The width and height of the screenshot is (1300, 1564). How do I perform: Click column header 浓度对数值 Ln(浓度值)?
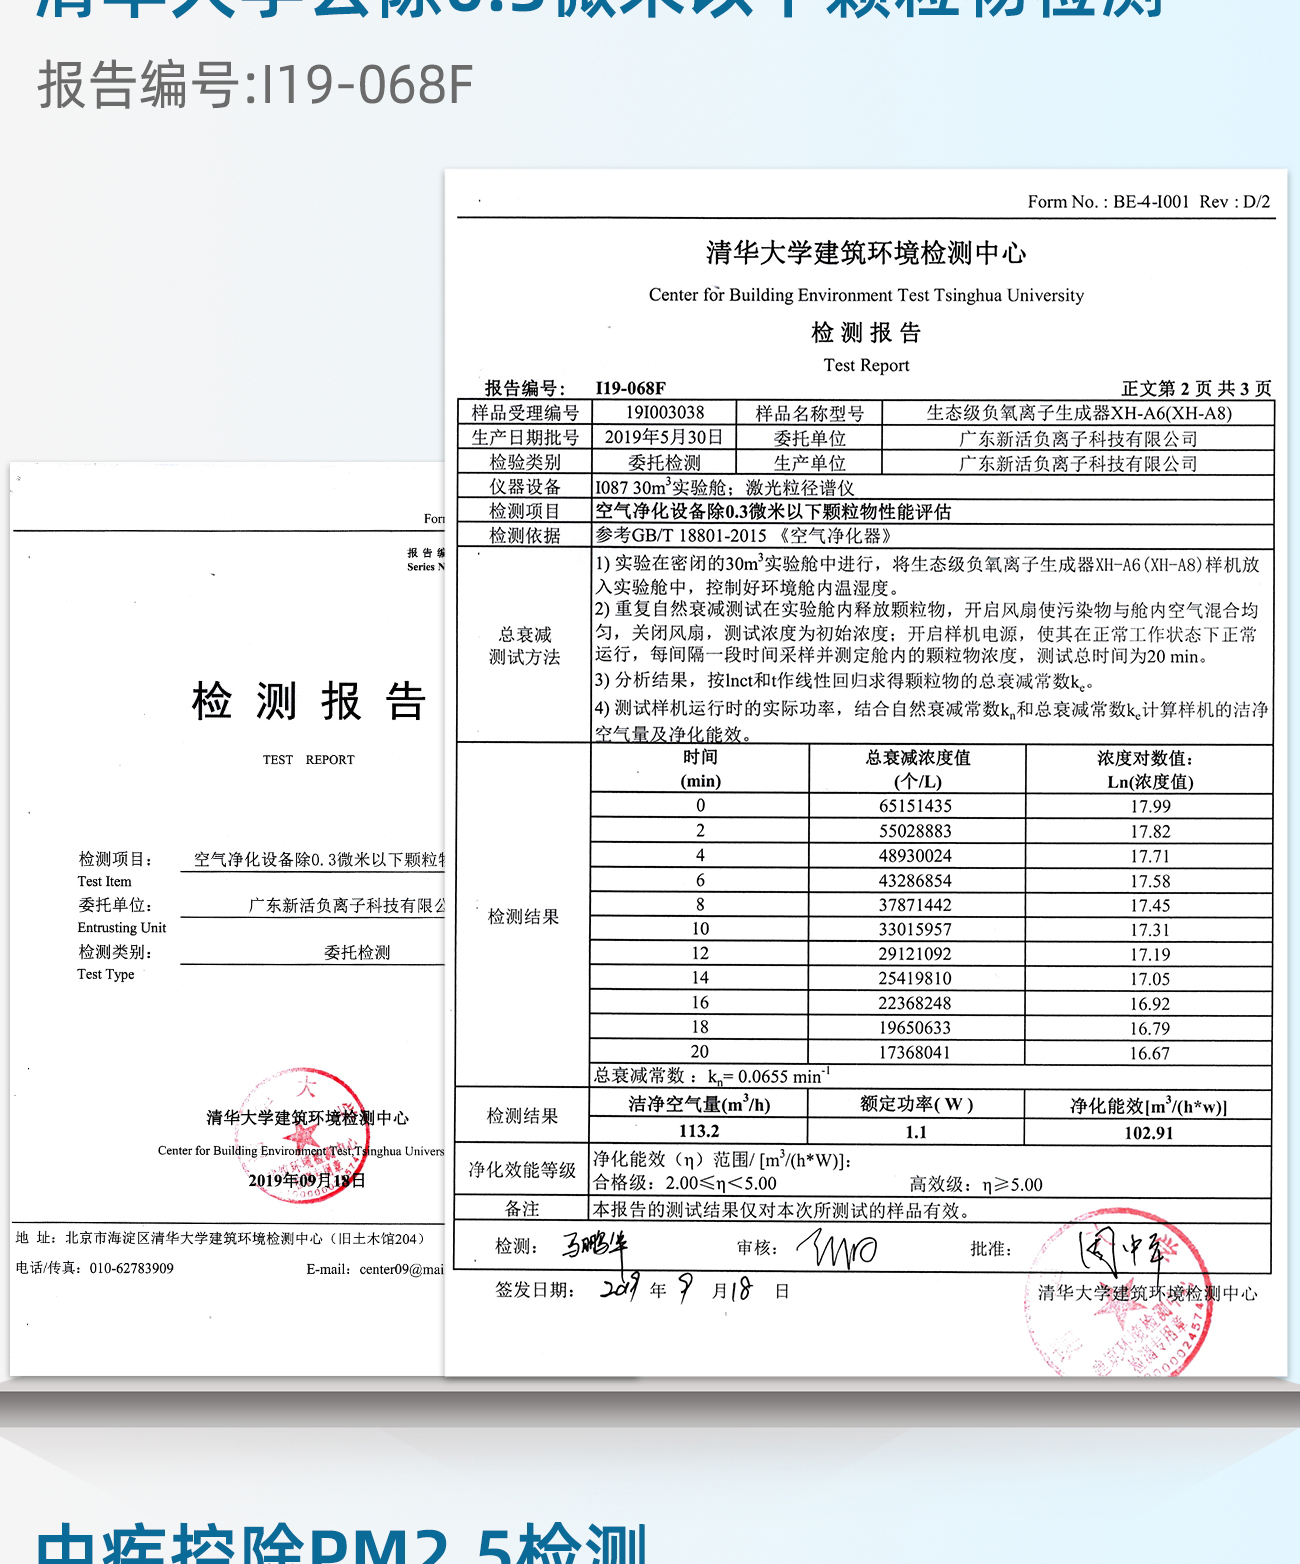click(x=1149, y=770)
